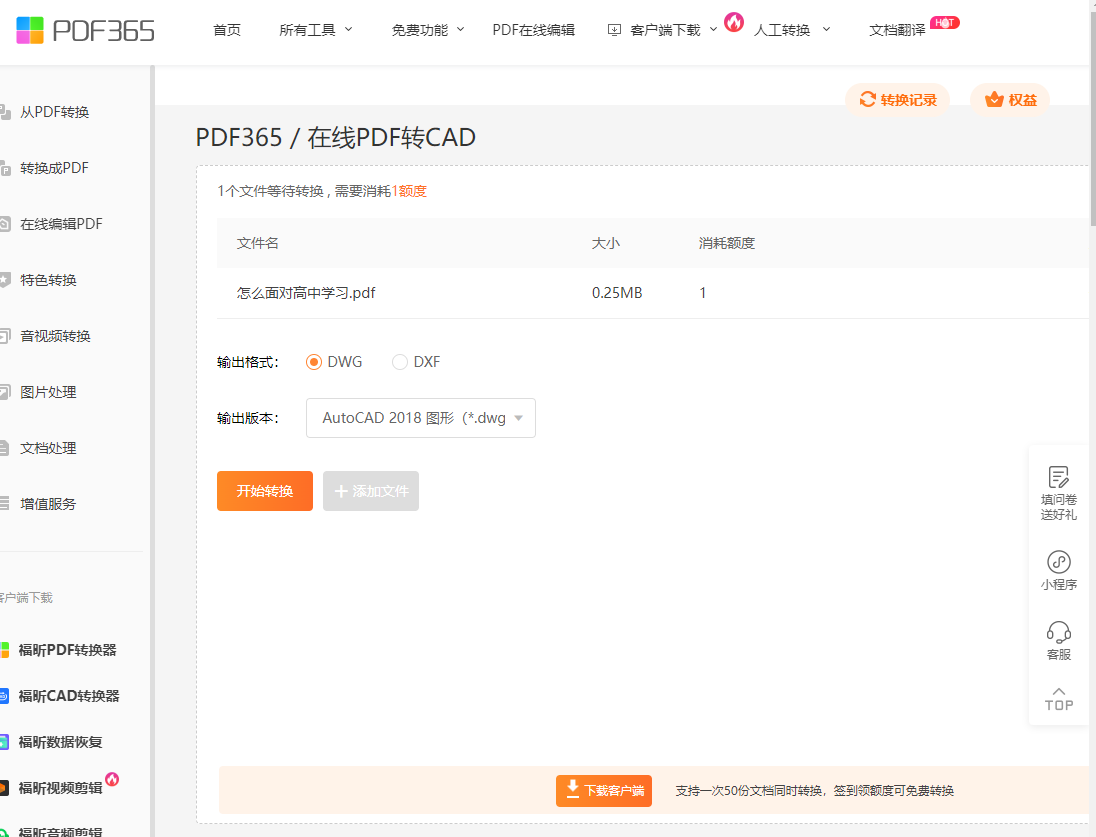Image resolution: width=1096 pixels, height=837 pixels.
Task: Go to 首页 home
Action: point(226,30)
